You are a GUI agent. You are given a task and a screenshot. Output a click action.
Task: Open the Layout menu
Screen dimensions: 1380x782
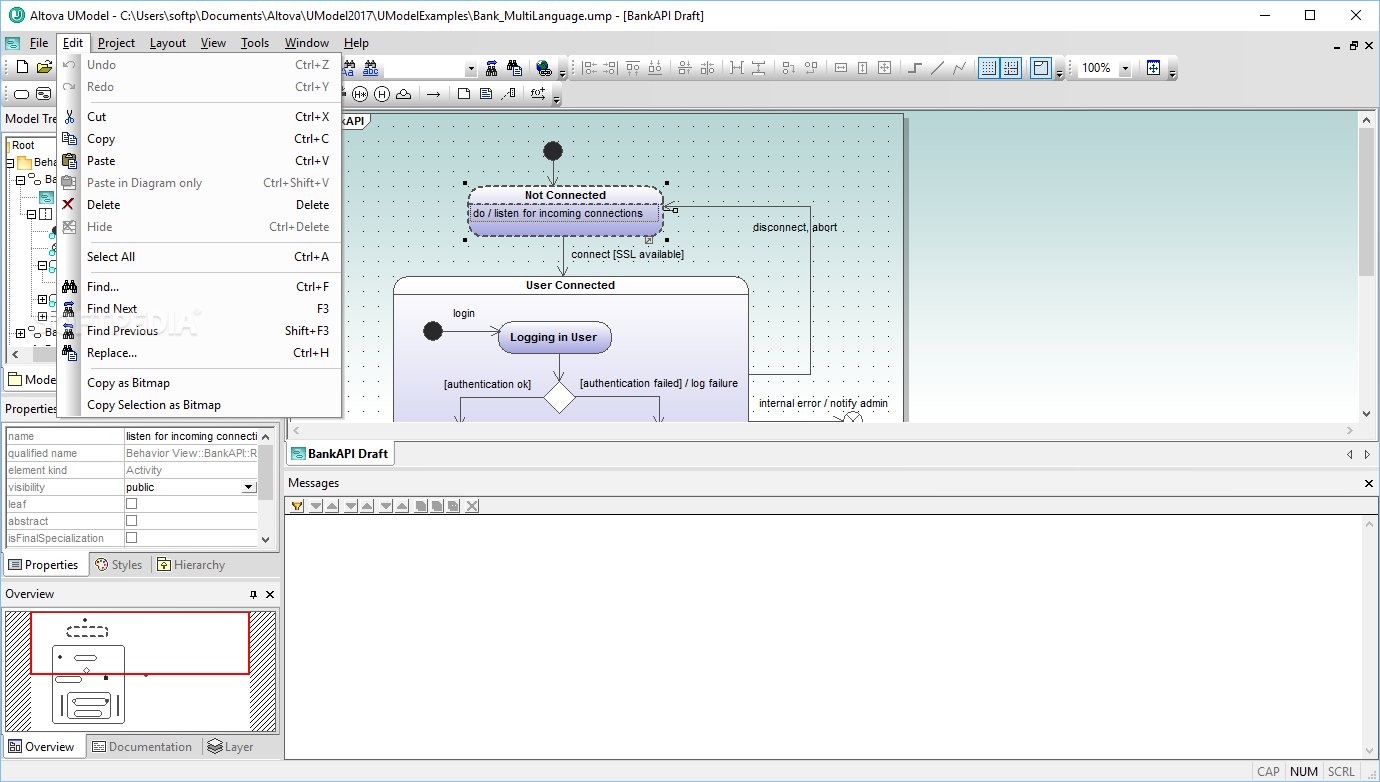pyautogui.click(x=168, y=43)
